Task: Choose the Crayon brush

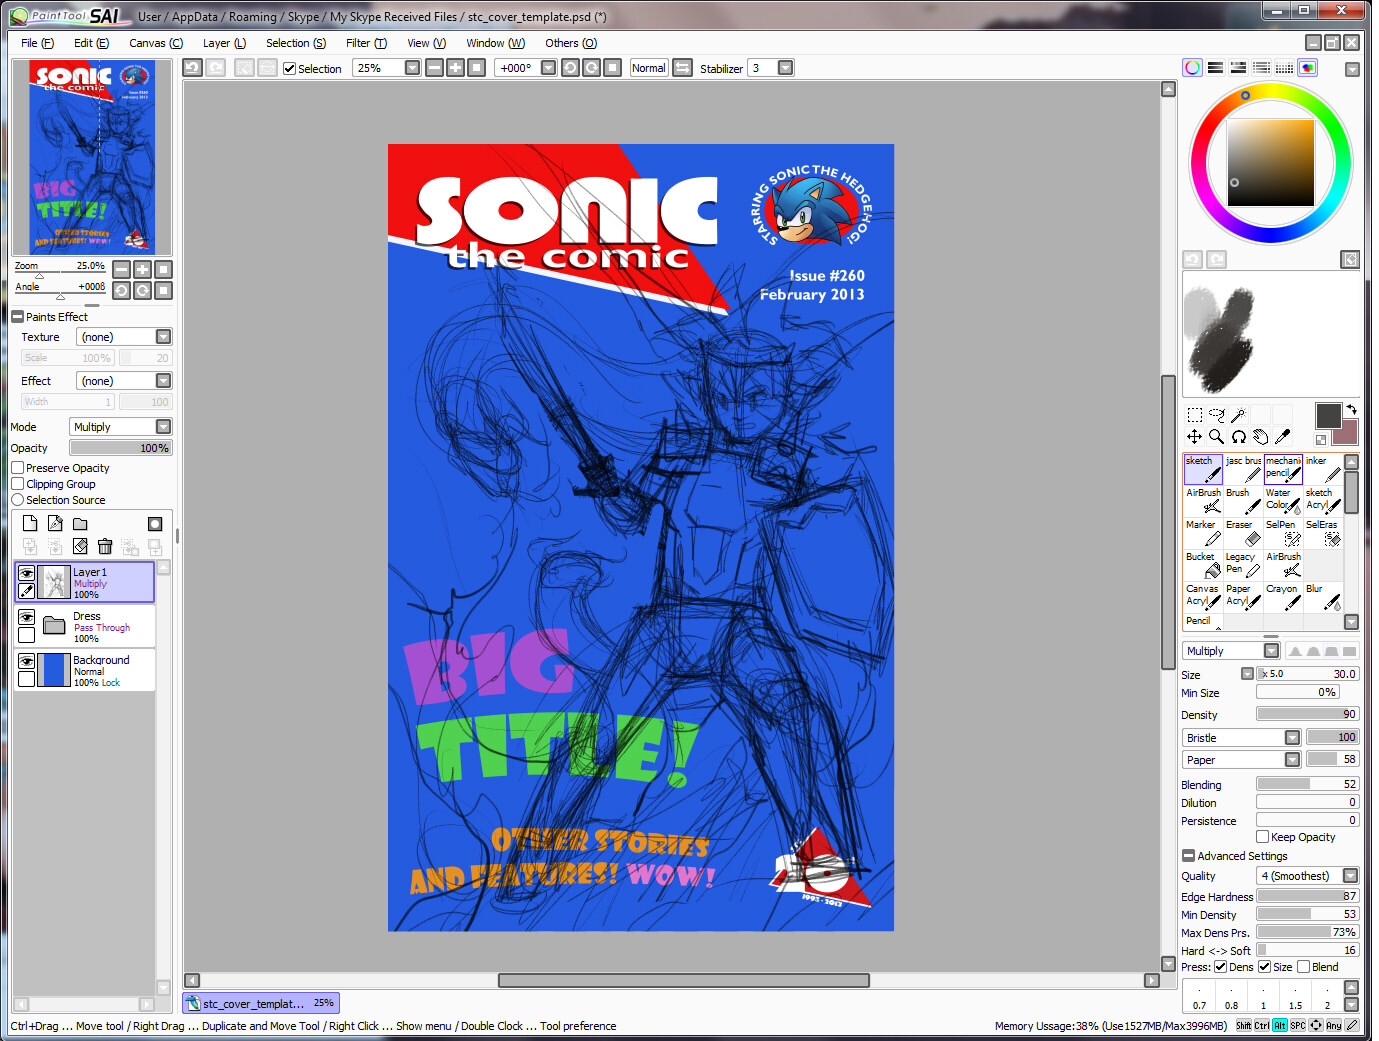Action: [1283, 597]
